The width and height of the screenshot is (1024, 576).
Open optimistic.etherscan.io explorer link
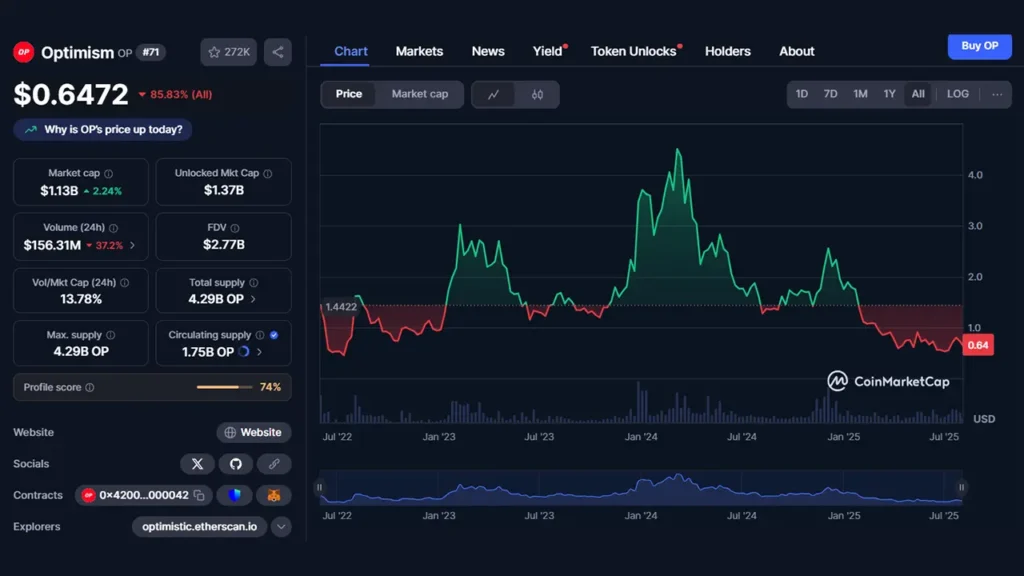199,526
